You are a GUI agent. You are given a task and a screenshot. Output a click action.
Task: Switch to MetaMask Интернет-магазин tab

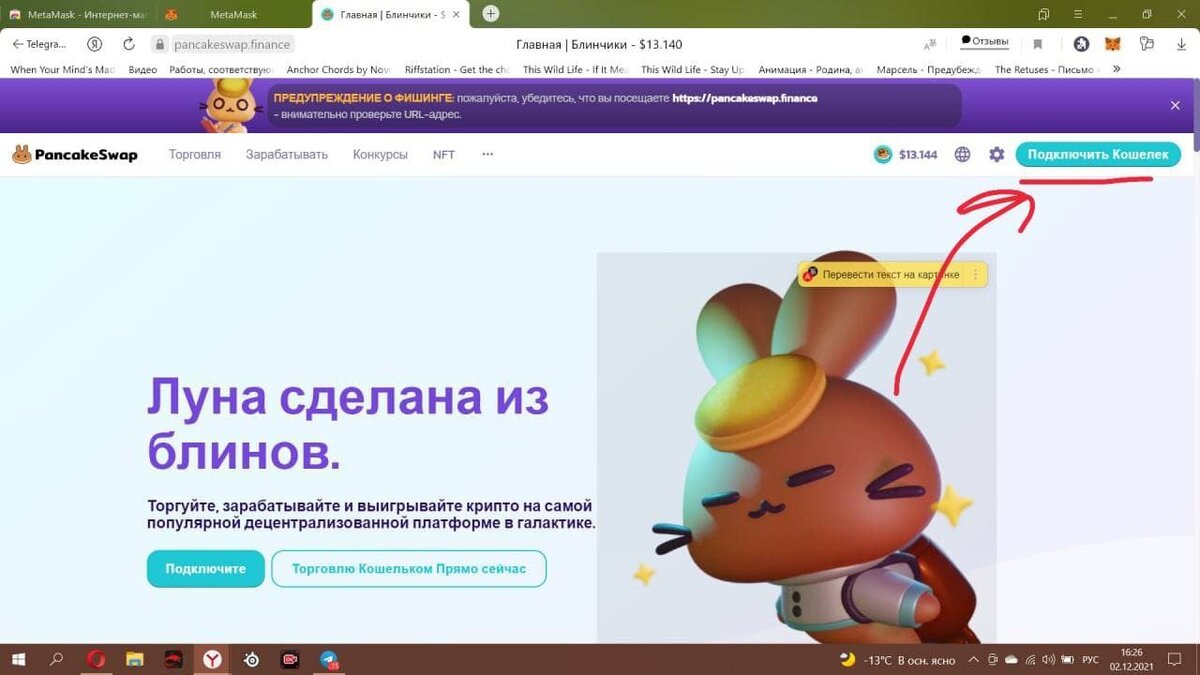click(x=76, y=14)
